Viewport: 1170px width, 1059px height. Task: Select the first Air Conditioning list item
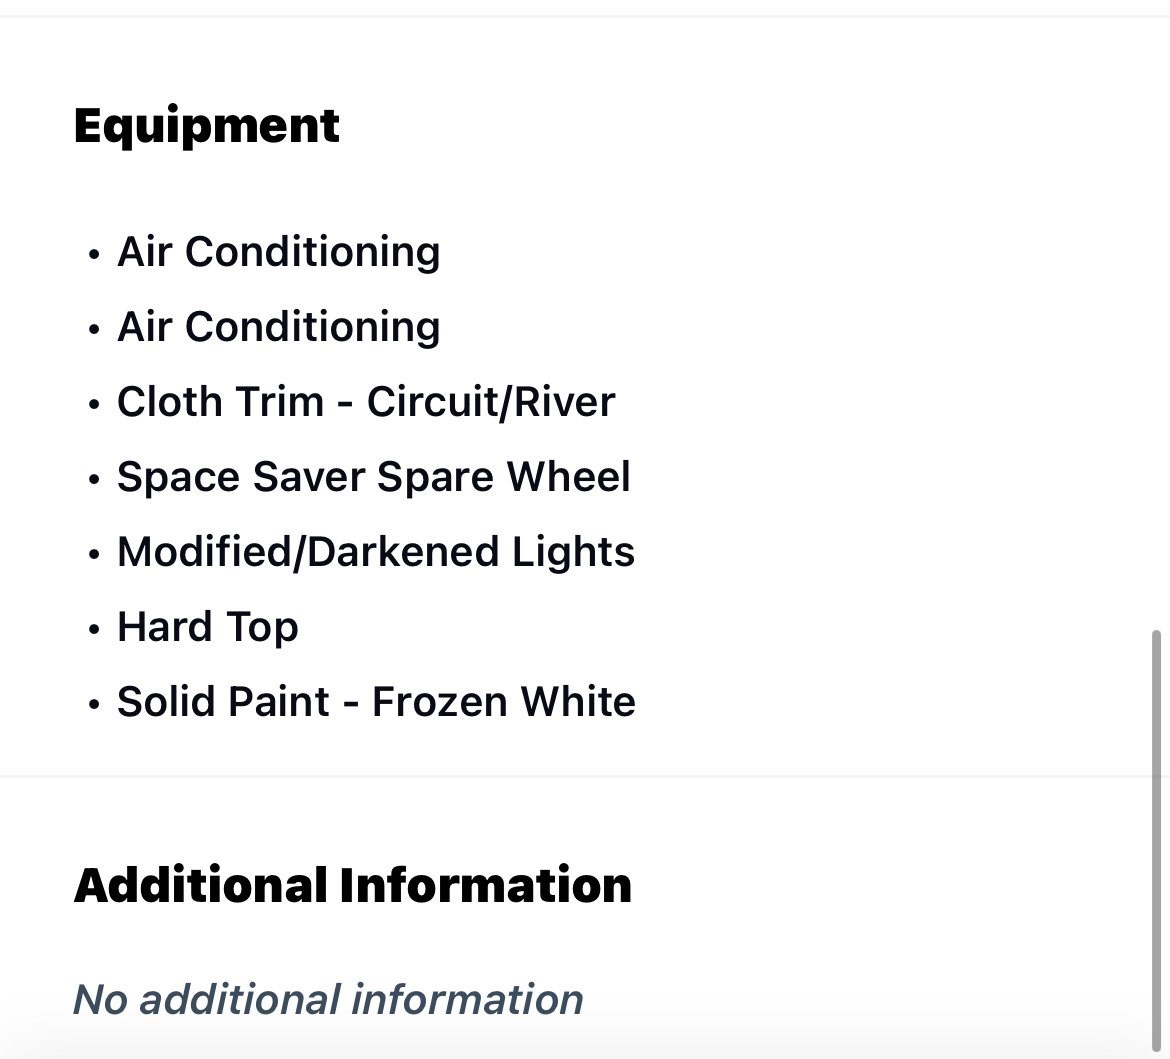tap(278, 252)
